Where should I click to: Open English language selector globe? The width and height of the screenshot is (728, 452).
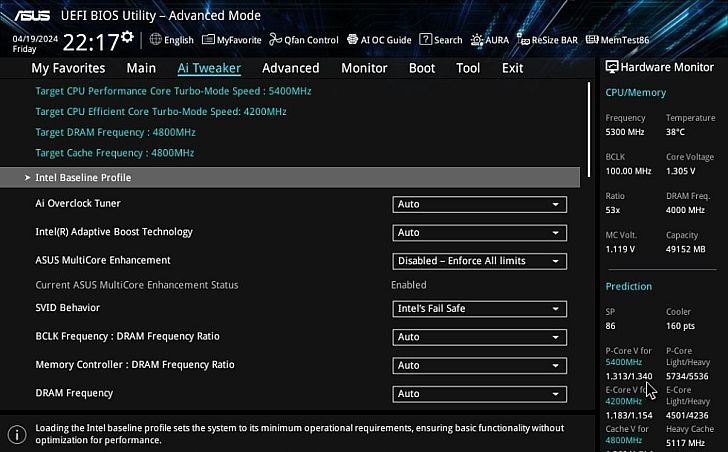(x=171, y=40)
